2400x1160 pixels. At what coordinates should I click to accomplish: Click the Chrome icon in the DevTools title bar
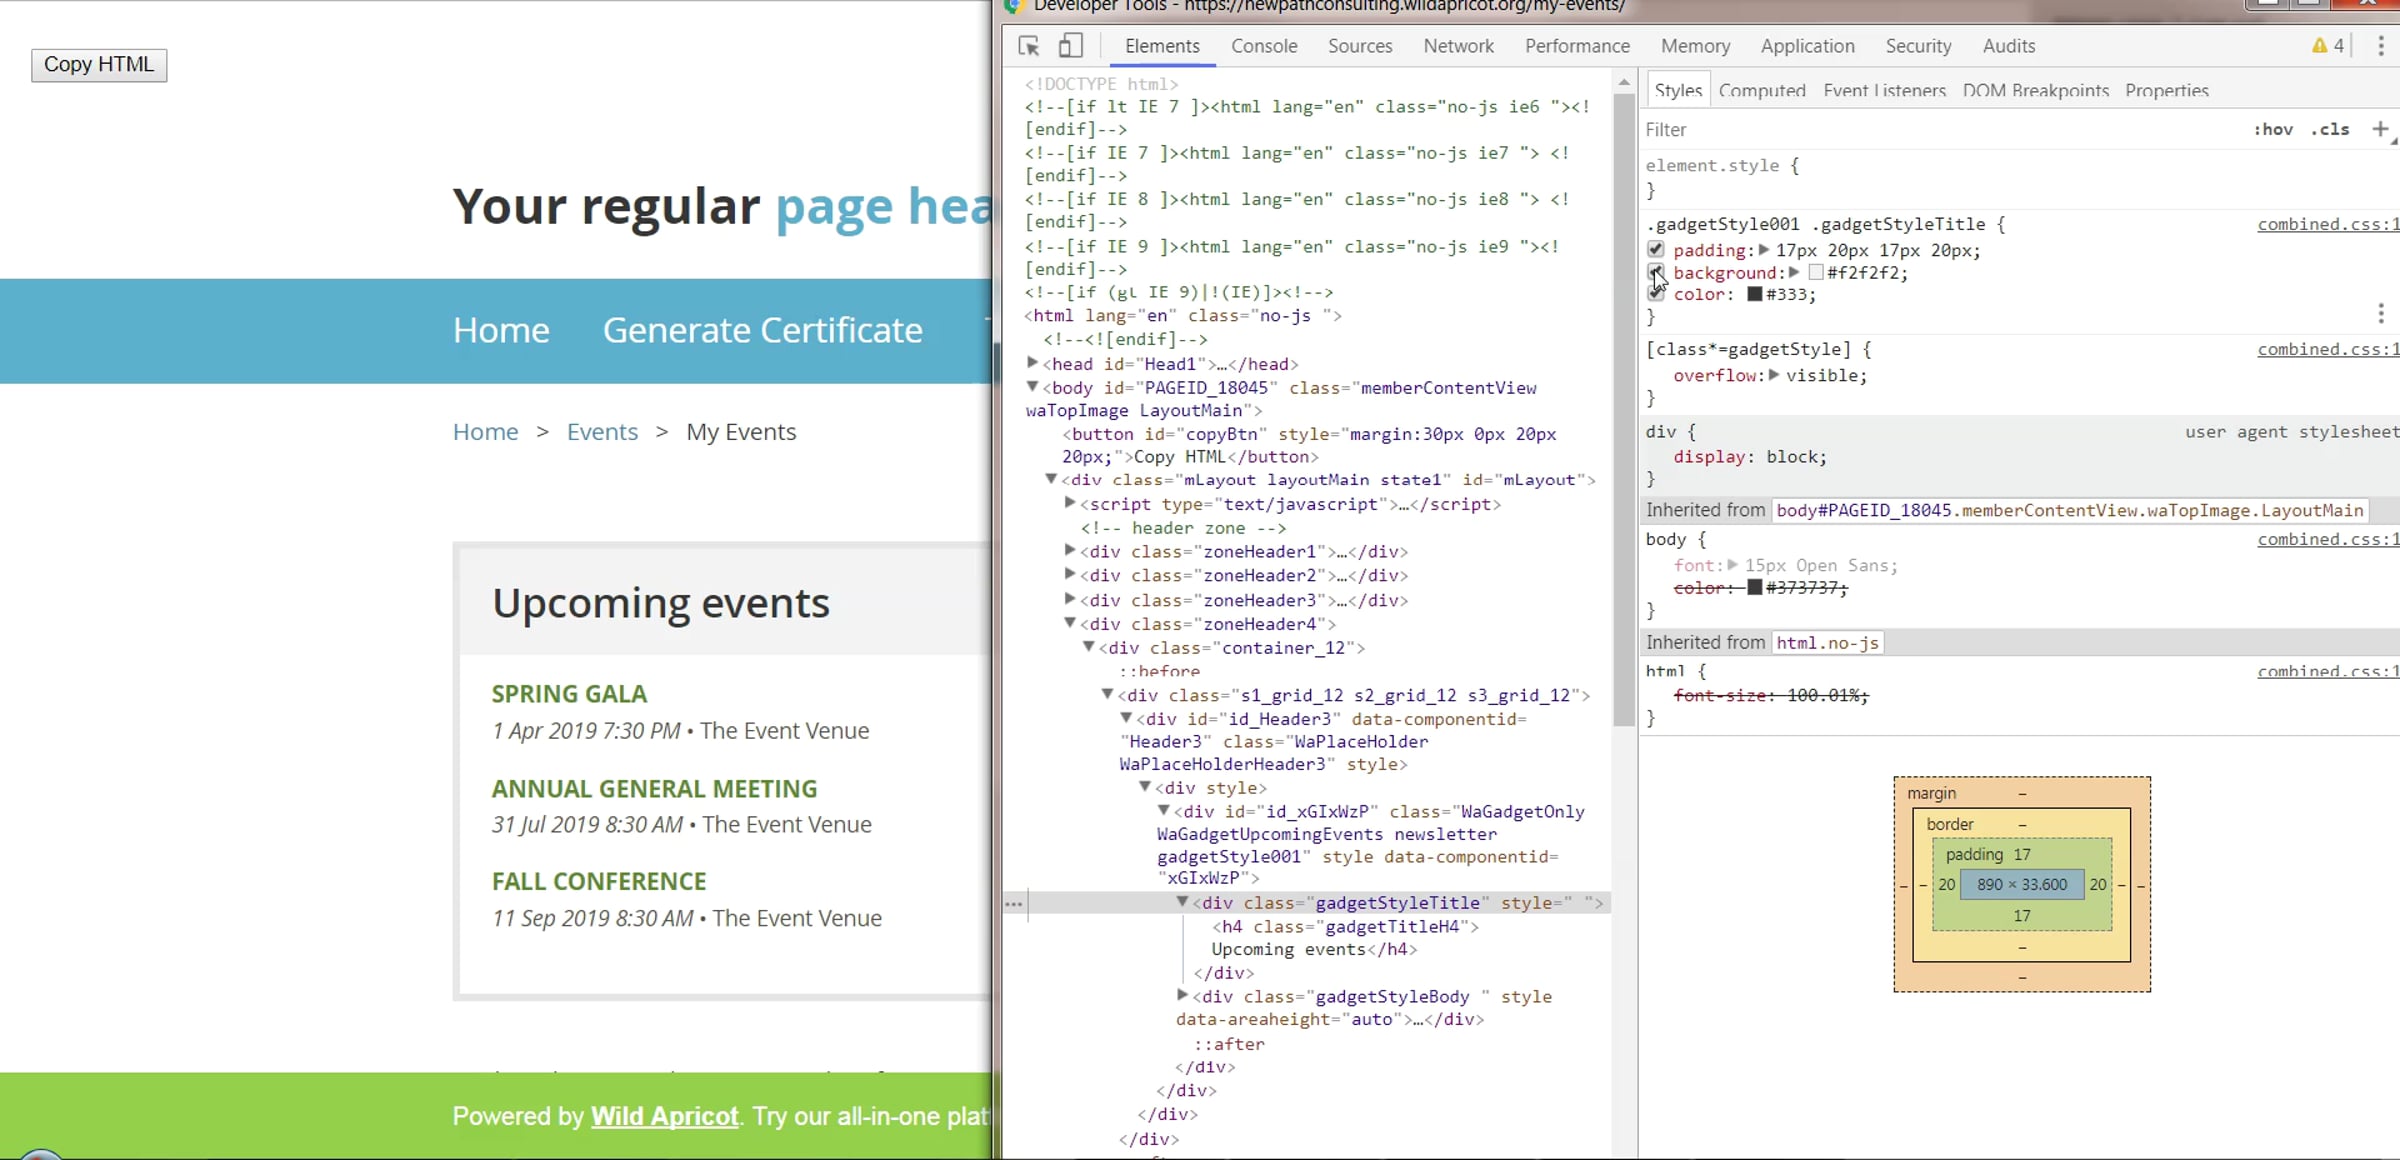[x=1013, y=6]
